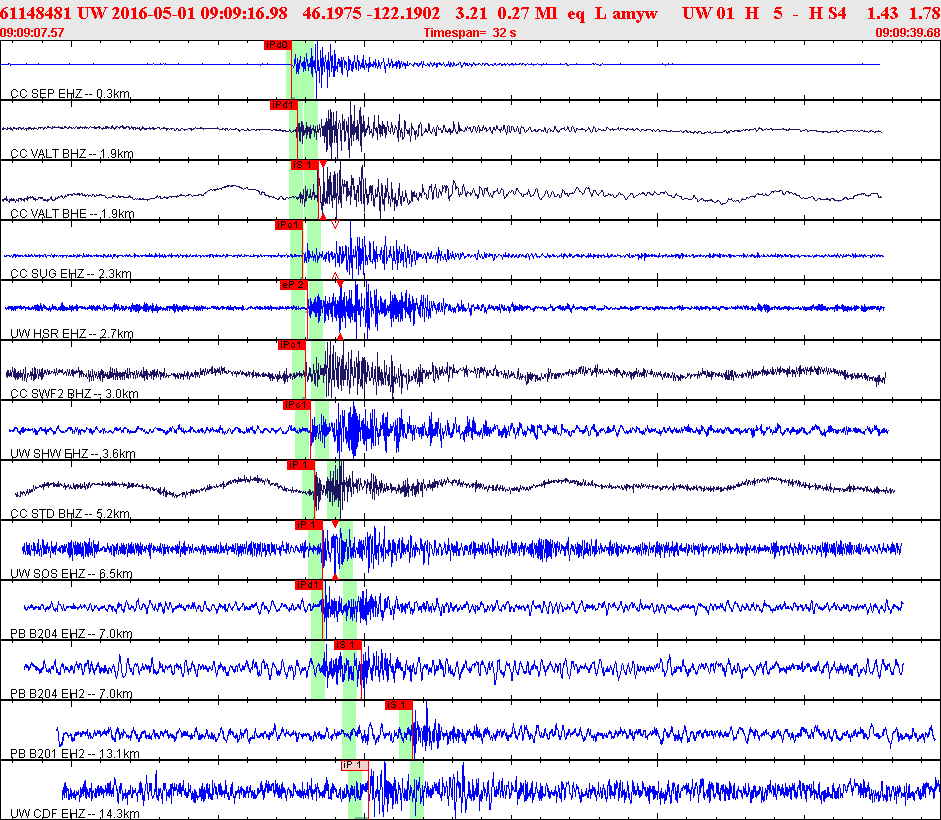The width and height of the screenshot is (941, 820).
Task: Click the 'CC VALT BHZ -- 1.9km' channel label
Action: pyautogui.click(x=72, y=154)
